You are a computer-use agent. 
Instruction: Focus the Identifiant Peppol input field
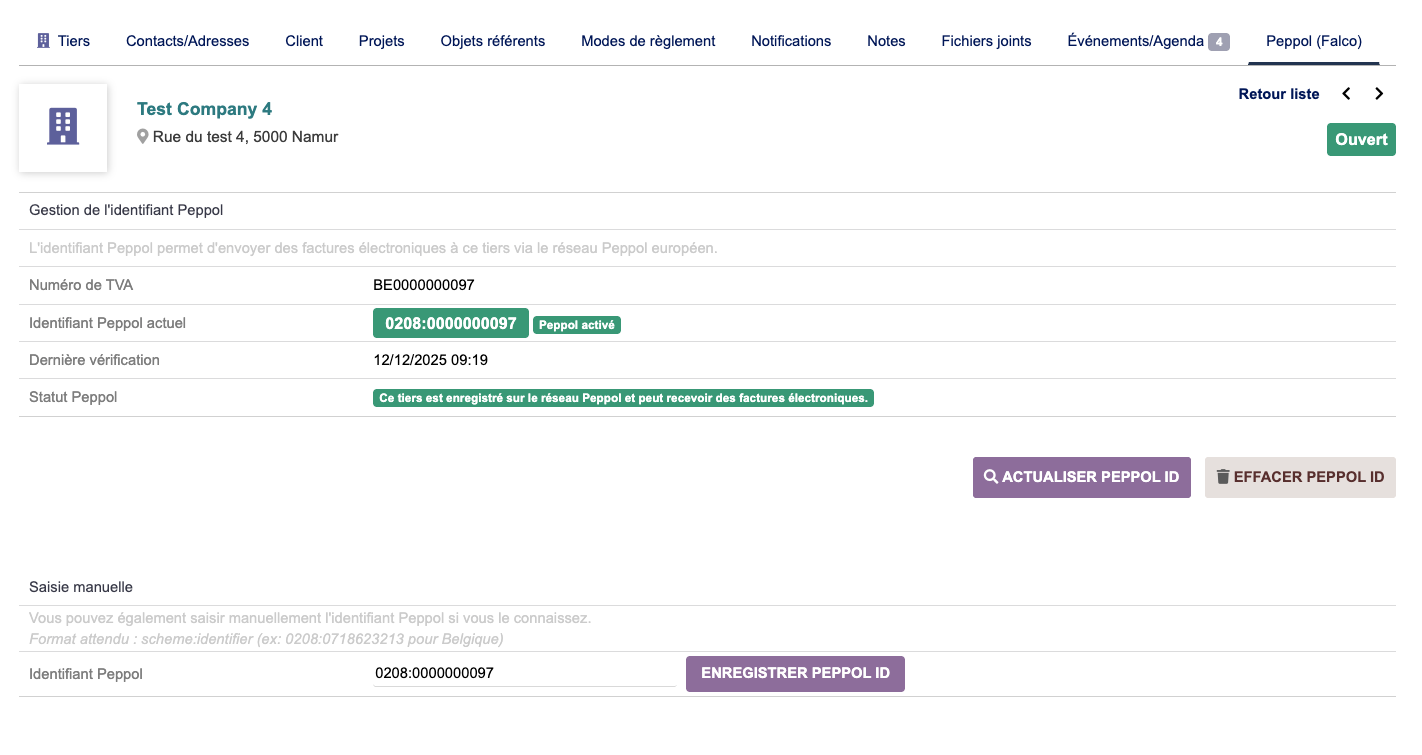[523, 673]
